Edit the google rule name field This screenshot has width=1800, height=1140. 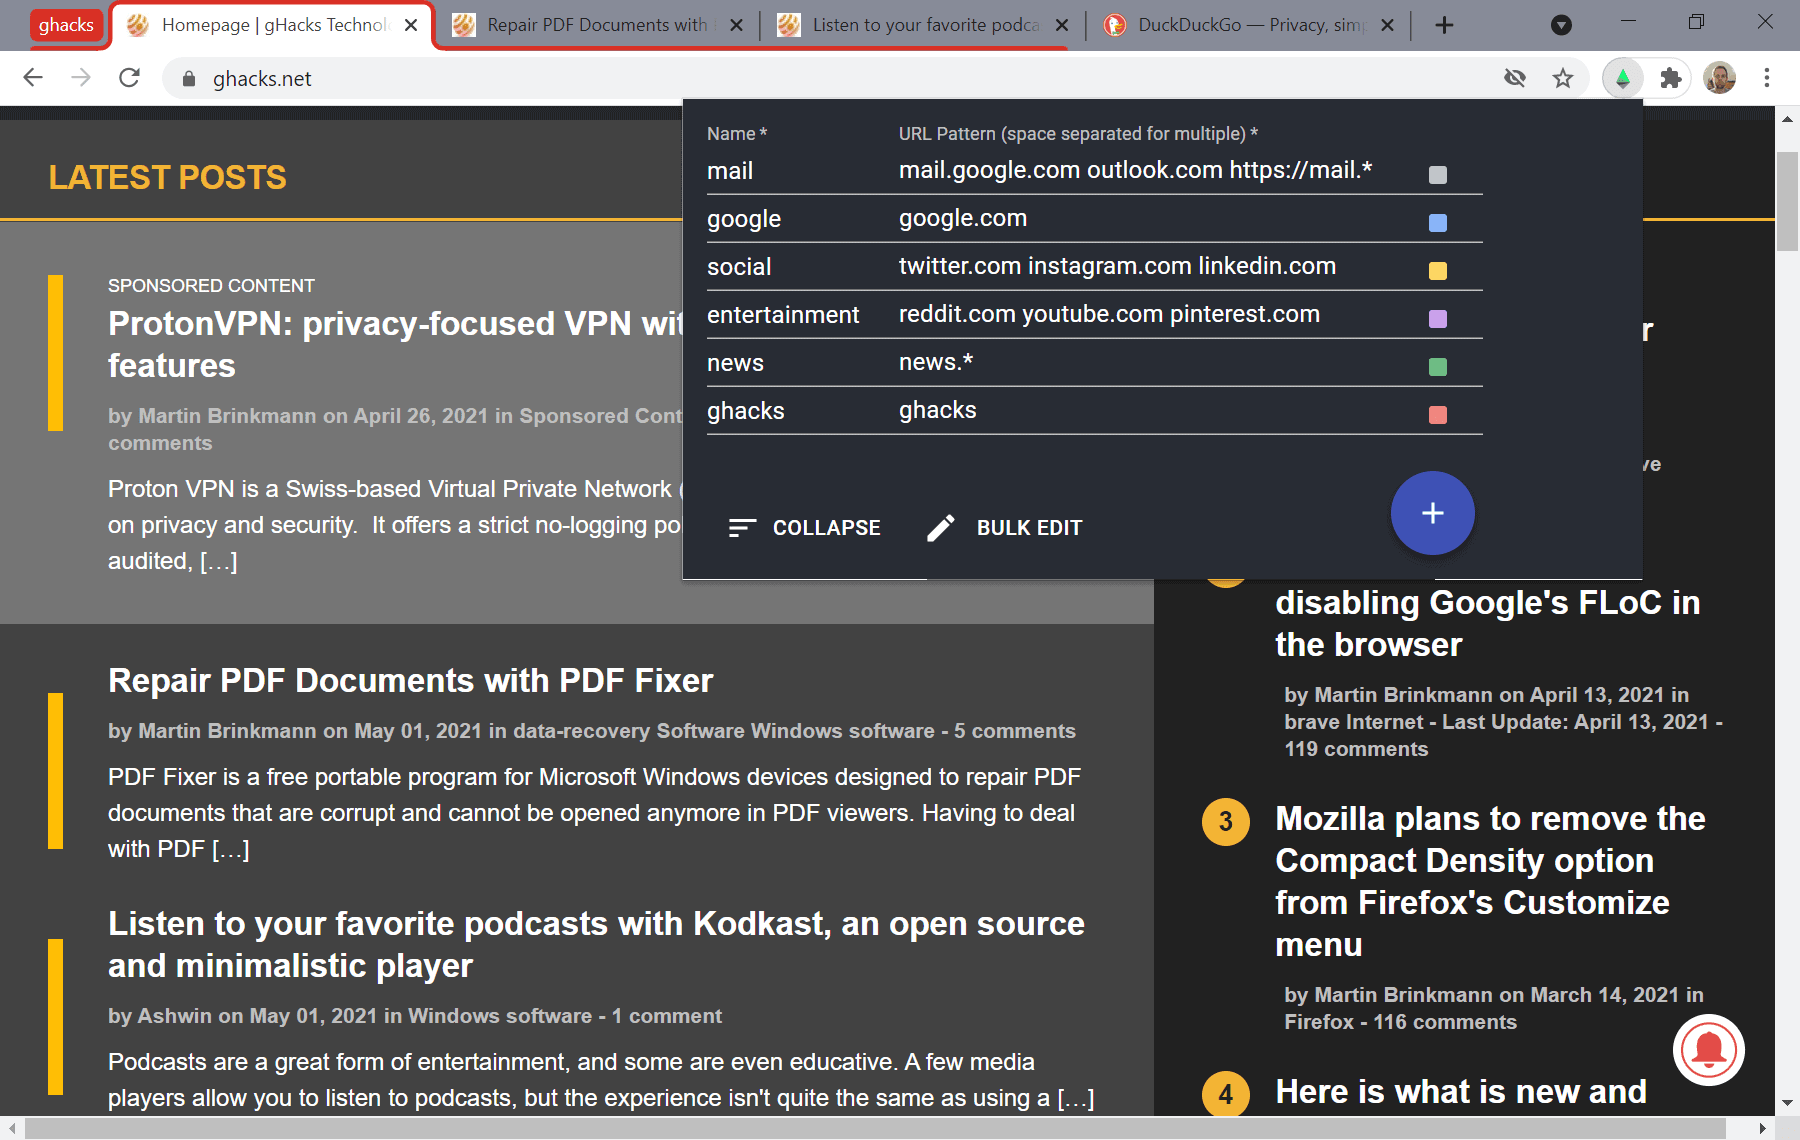pos(797,219)
